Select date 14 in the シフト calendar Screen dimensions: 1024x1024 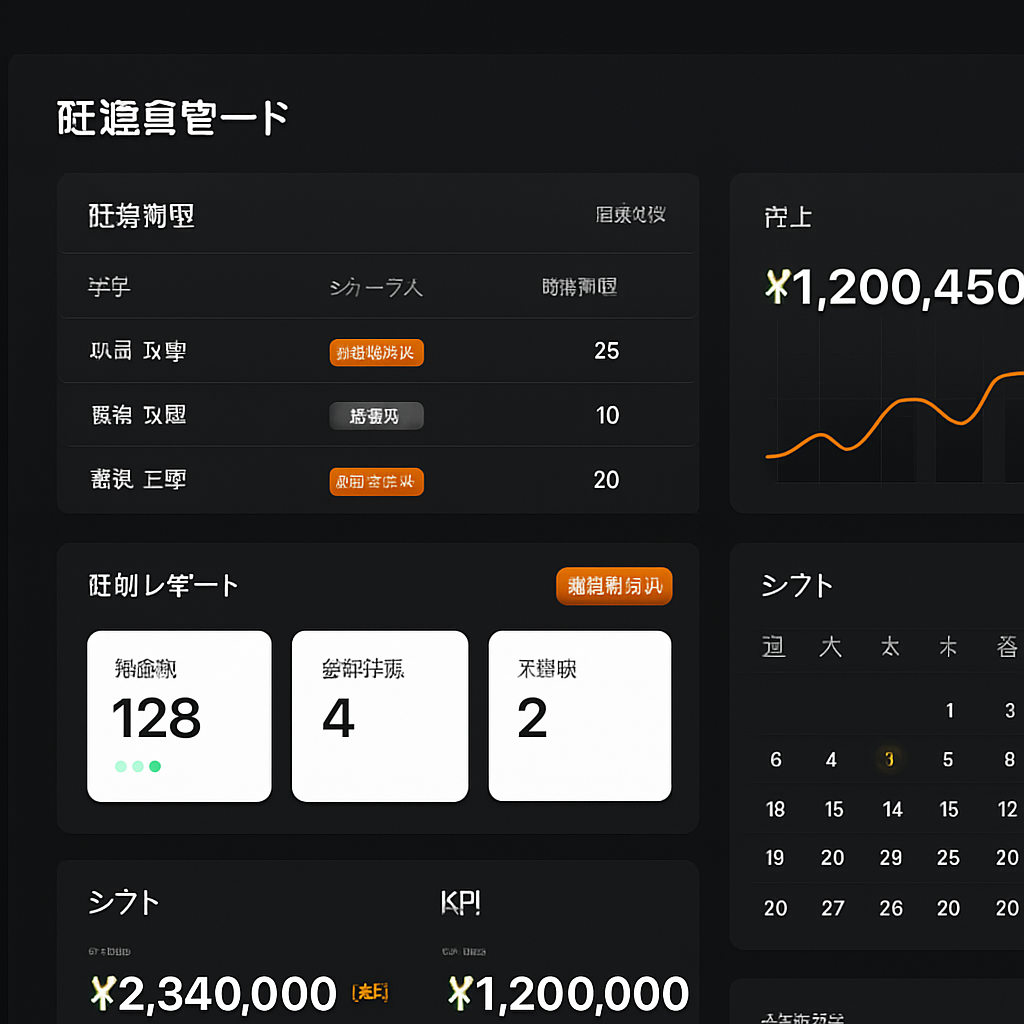pyautogui.click(x=892, y=809)
